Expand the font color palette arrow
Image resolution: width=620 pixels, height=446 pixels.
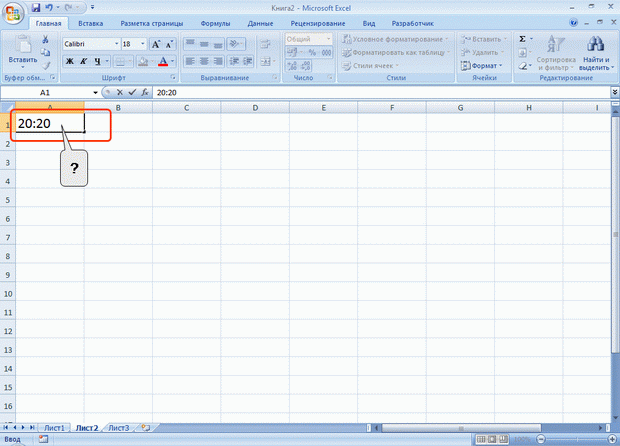coord(172,61)
